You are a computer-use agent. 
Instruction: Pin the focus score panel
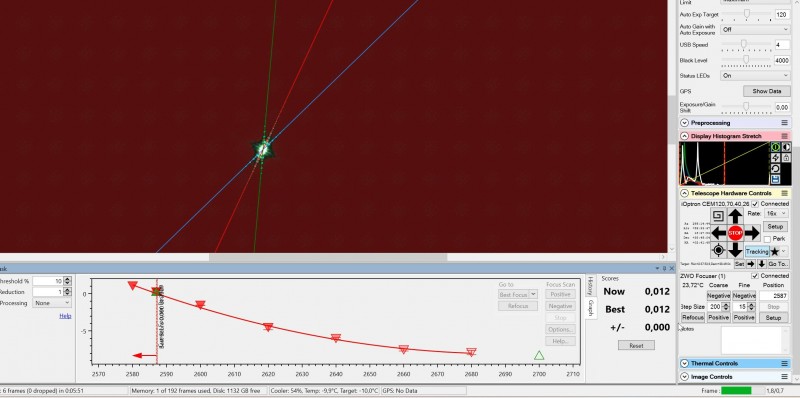(664, 268)
